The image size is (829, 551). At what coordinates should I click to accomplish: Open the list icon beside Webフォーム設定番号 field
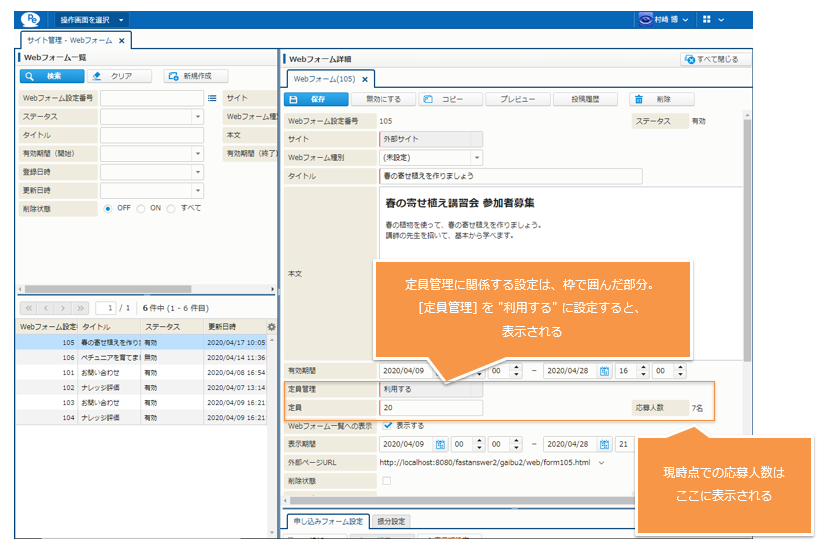(212, 98)
